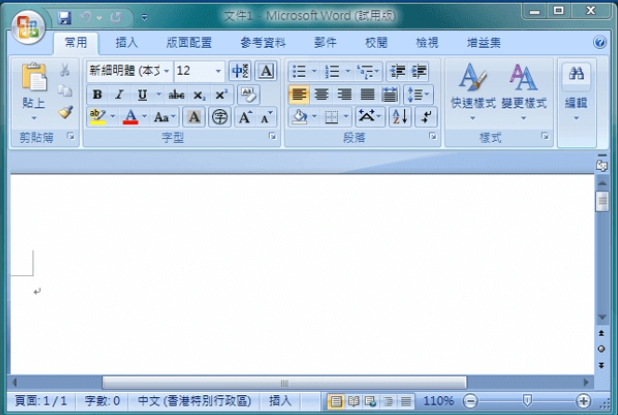Image resolution: width=618 pixels, height=415 pixels.
Task: Switch to the 版面配置 tab
Action: point(189,42)
